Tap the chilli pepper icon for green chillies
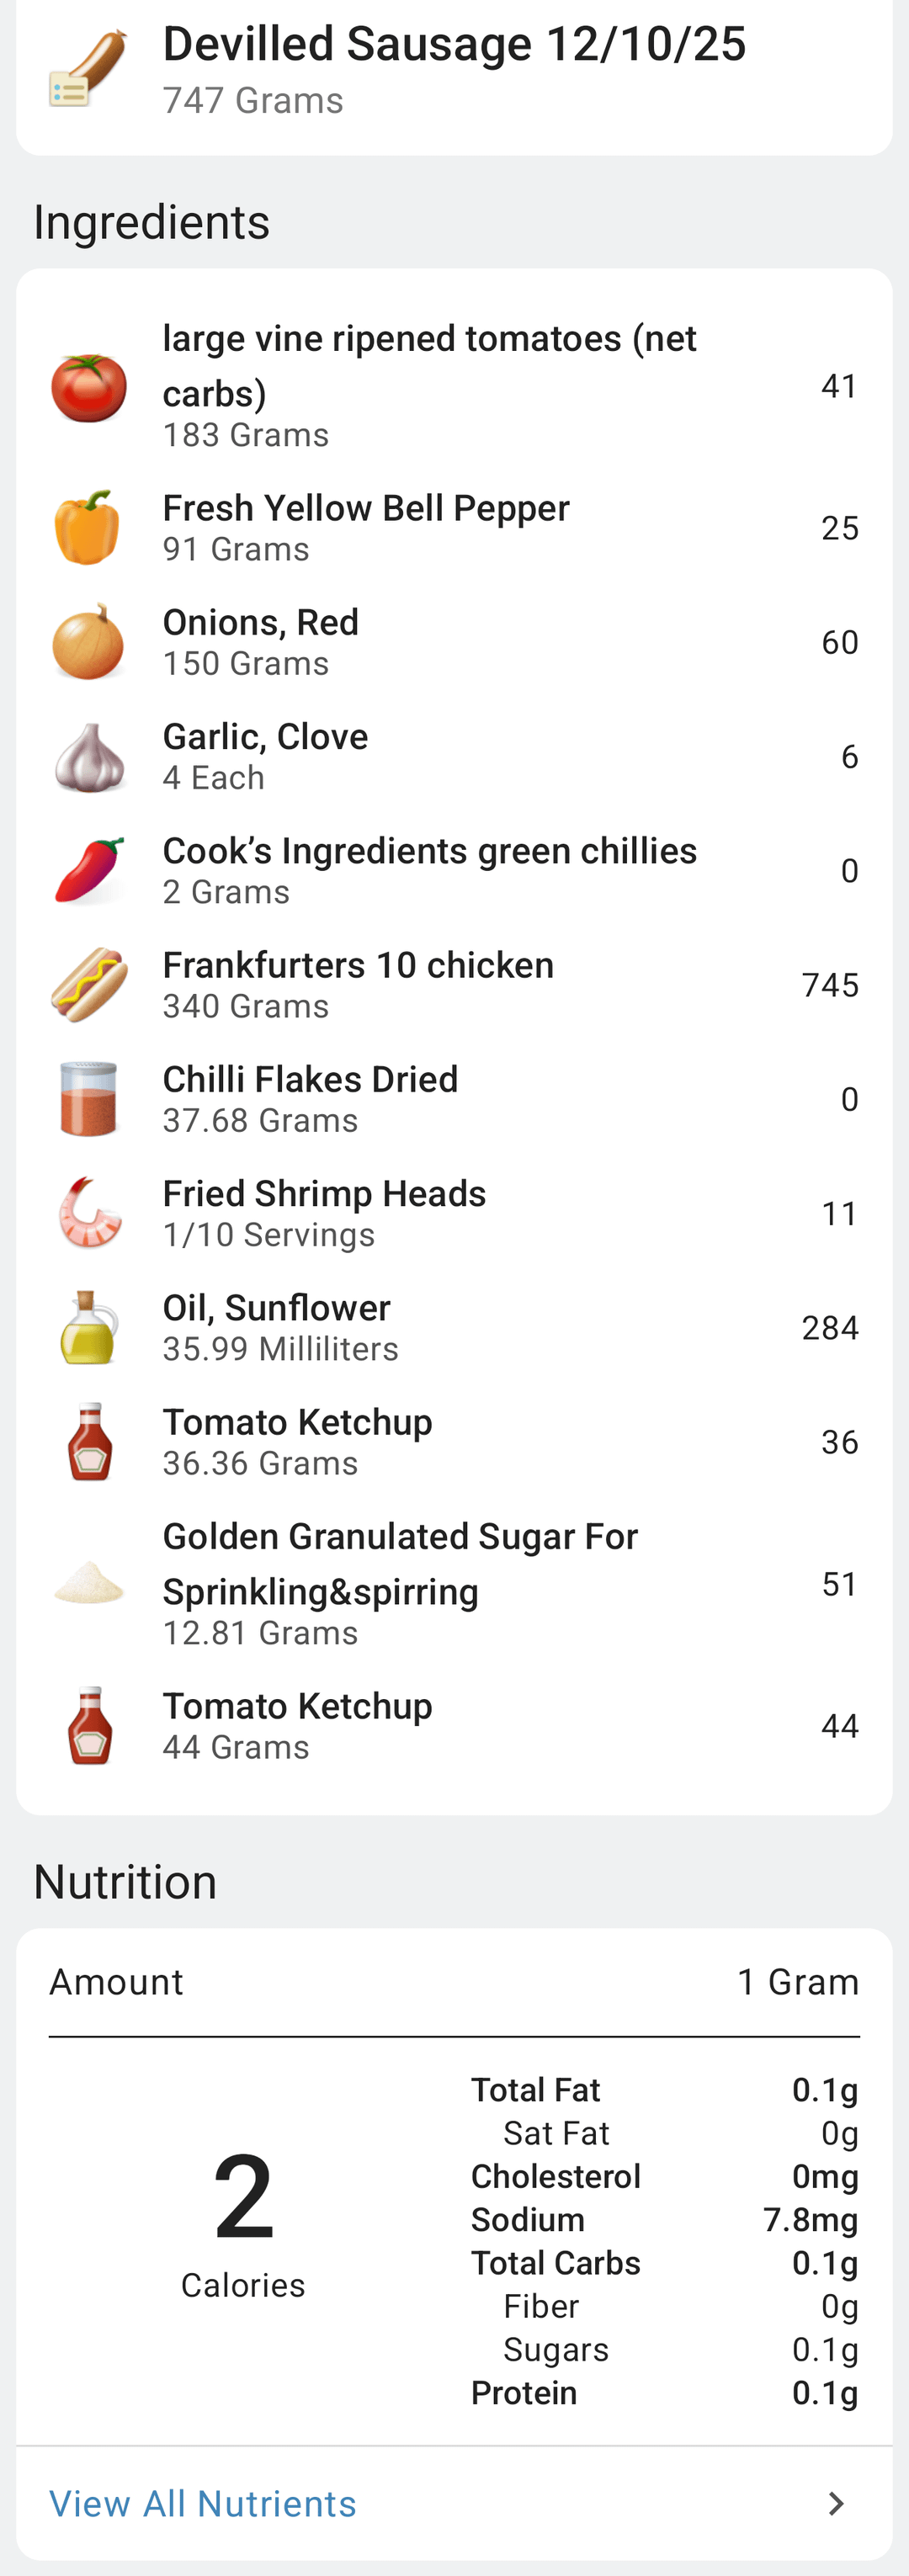Screen dimensions: 909x2576 (x=89, y=871)
